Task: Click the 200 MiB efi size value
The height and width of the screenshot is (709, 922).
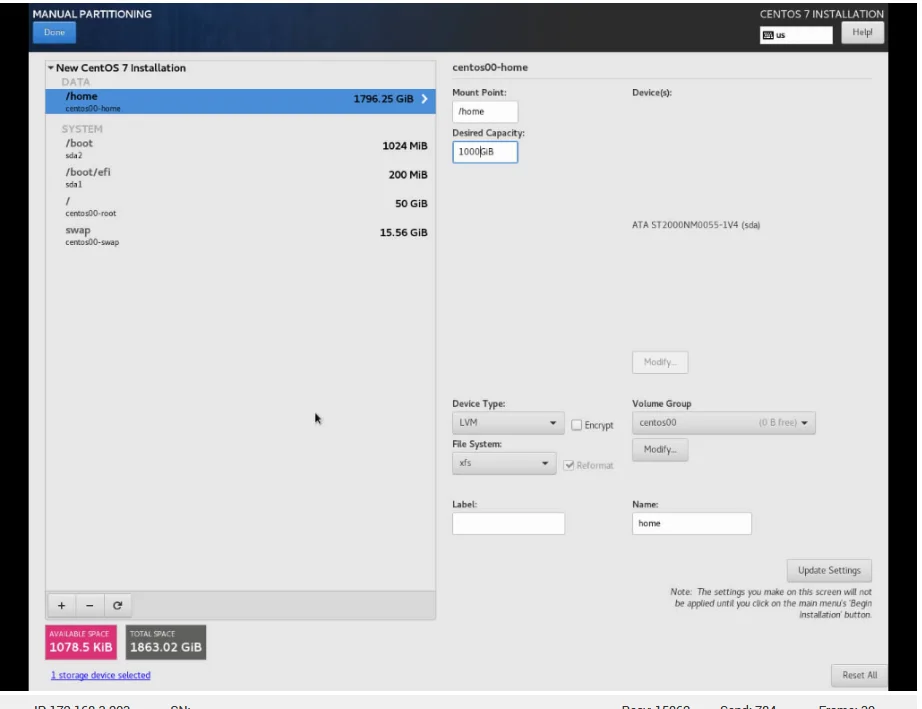Action: click(x=407, y=175)
